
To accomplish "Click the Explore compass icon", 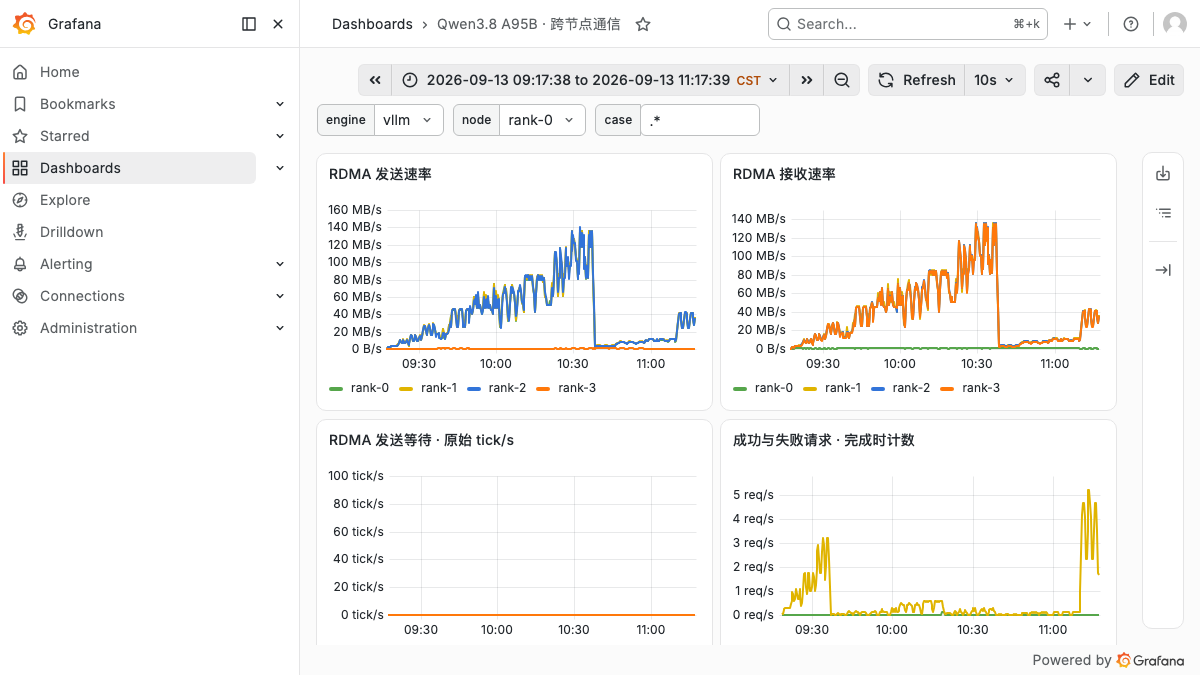I will [x=20, y=200].
